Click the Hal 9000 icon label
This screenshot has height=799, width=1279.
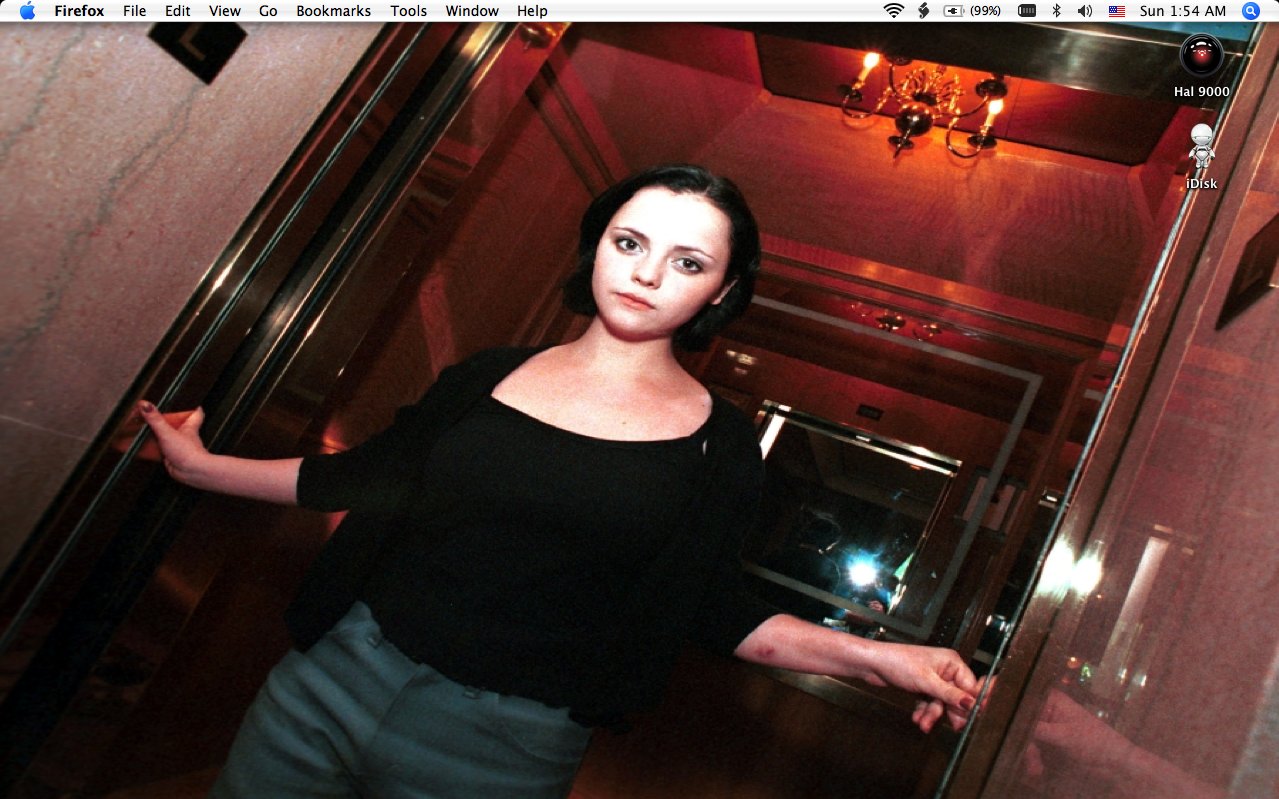[1201, 92]
